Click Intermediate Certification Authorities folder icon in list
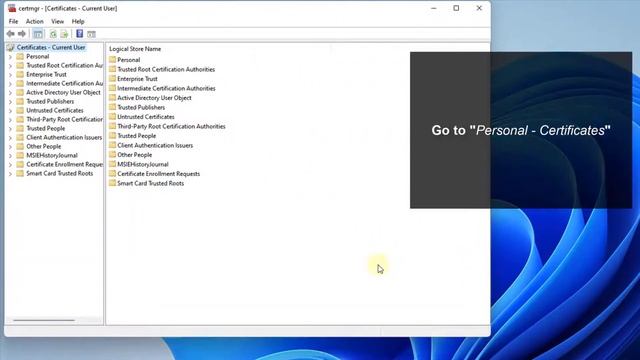 pyautogui.click(x=113, y=88)
